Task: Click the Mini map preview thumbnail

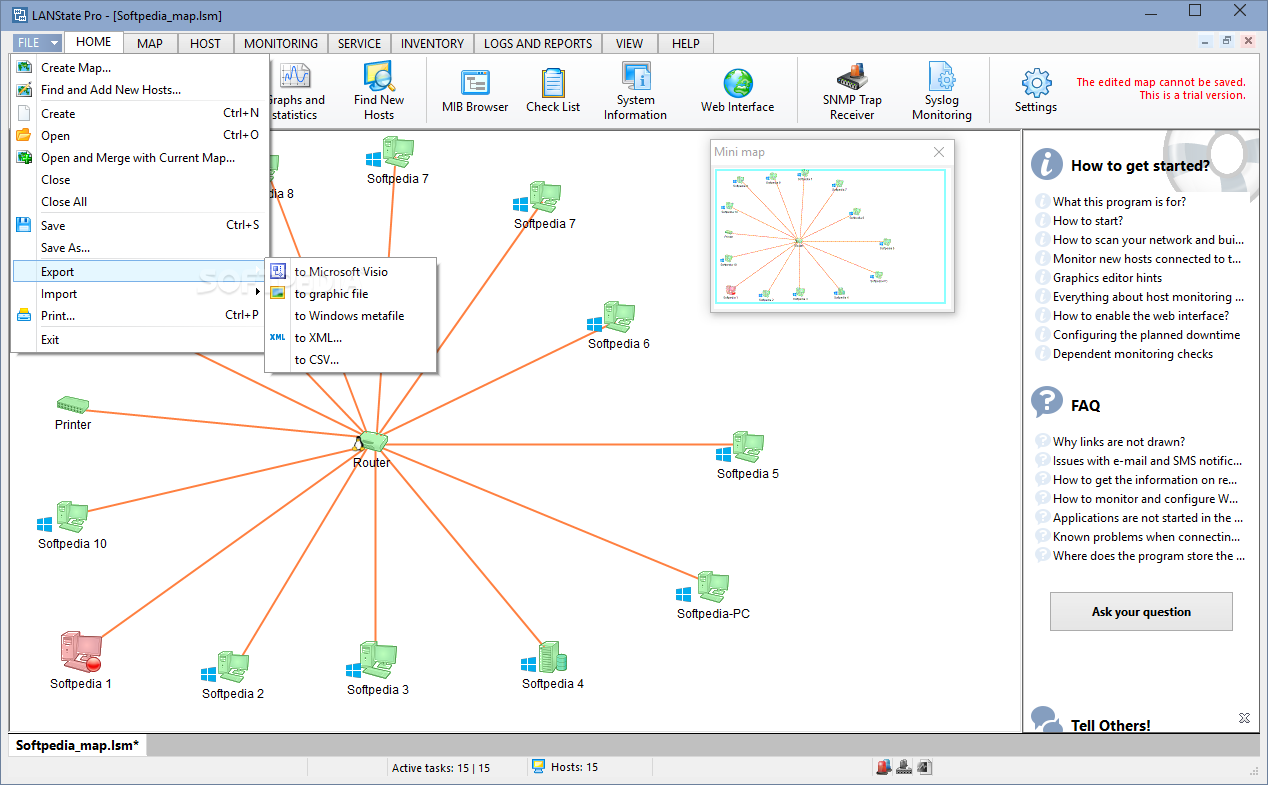Action: coord(831,236)
